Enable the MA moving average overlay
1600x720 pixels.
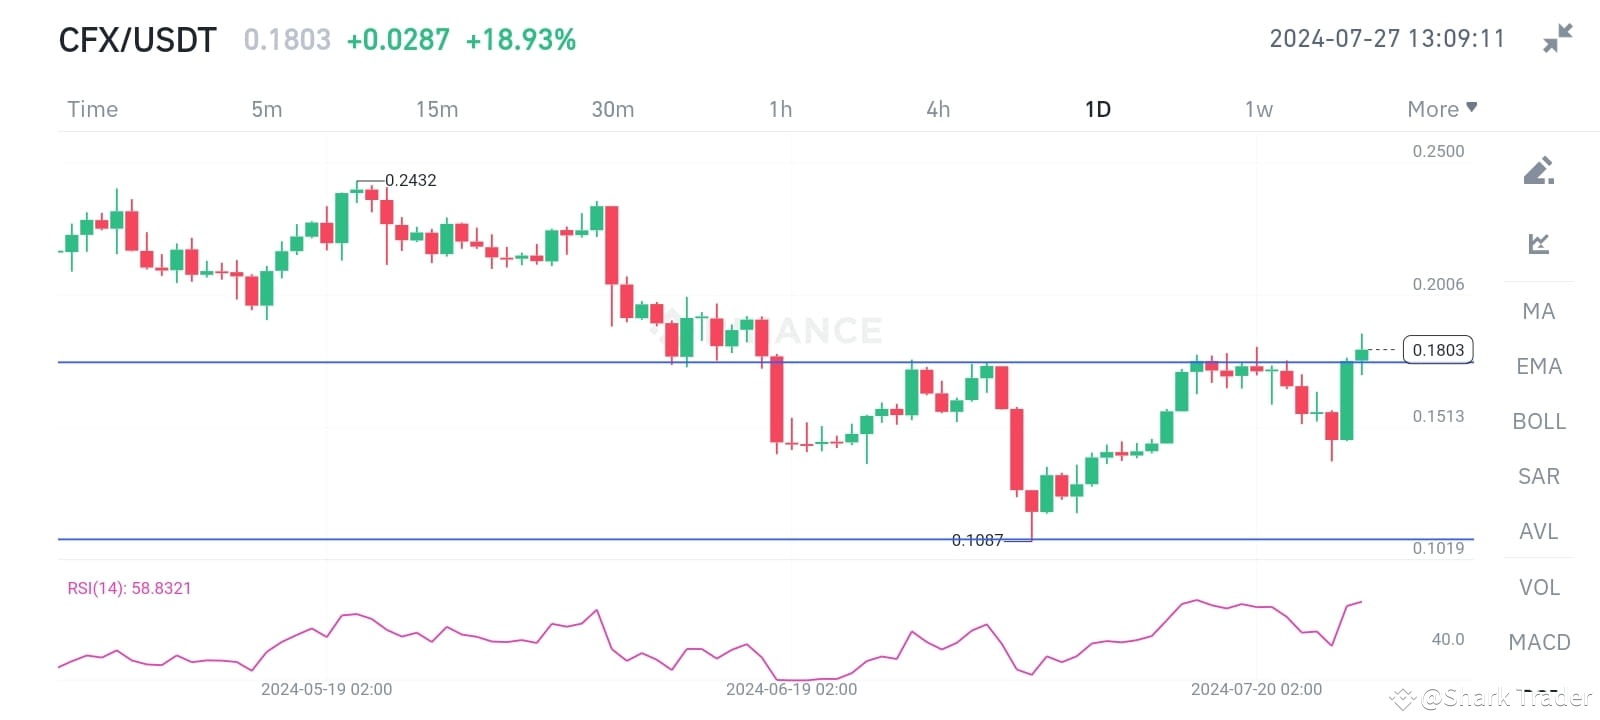(x=1537, y=311)
